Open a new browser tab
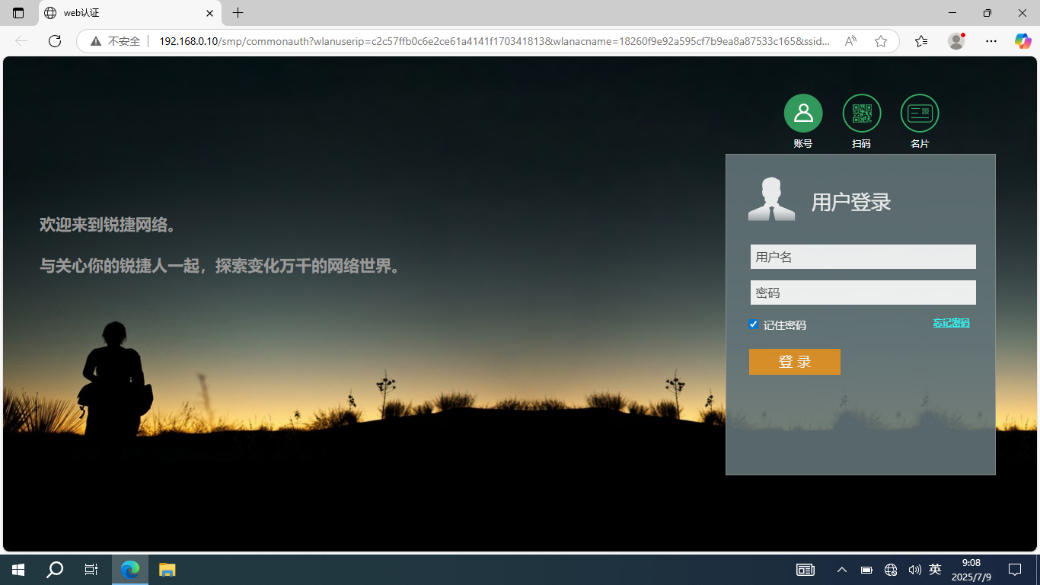This screenshot has height=585, width=1040. click(x=238, y=13)
